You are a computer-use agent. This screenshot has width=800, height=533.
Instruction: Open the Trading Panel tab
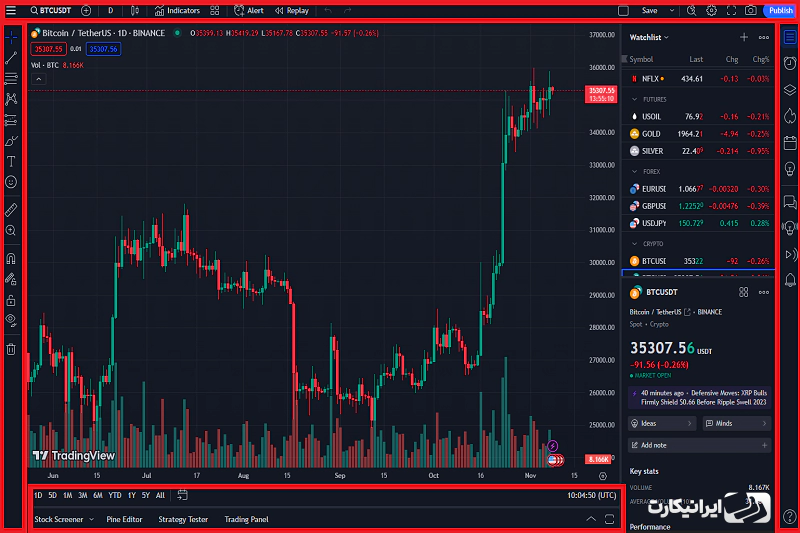(246, 519)
